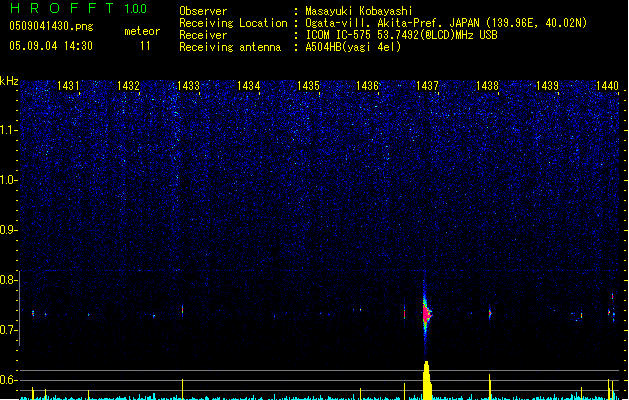Select the filename 0509041430.png
The height and width of the screenshot is (400, 629).
[51, 26]
